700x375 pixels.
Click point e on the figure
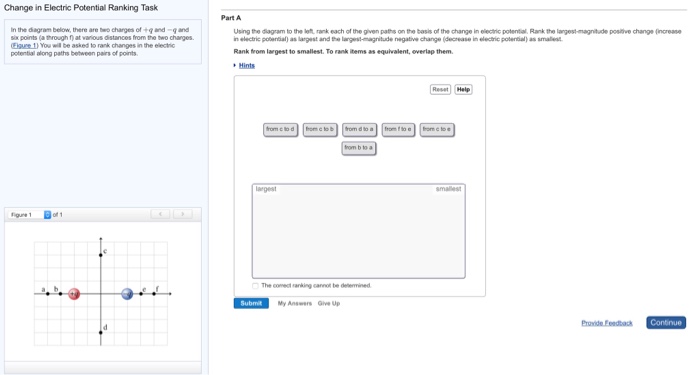click(x=141, y=294)
